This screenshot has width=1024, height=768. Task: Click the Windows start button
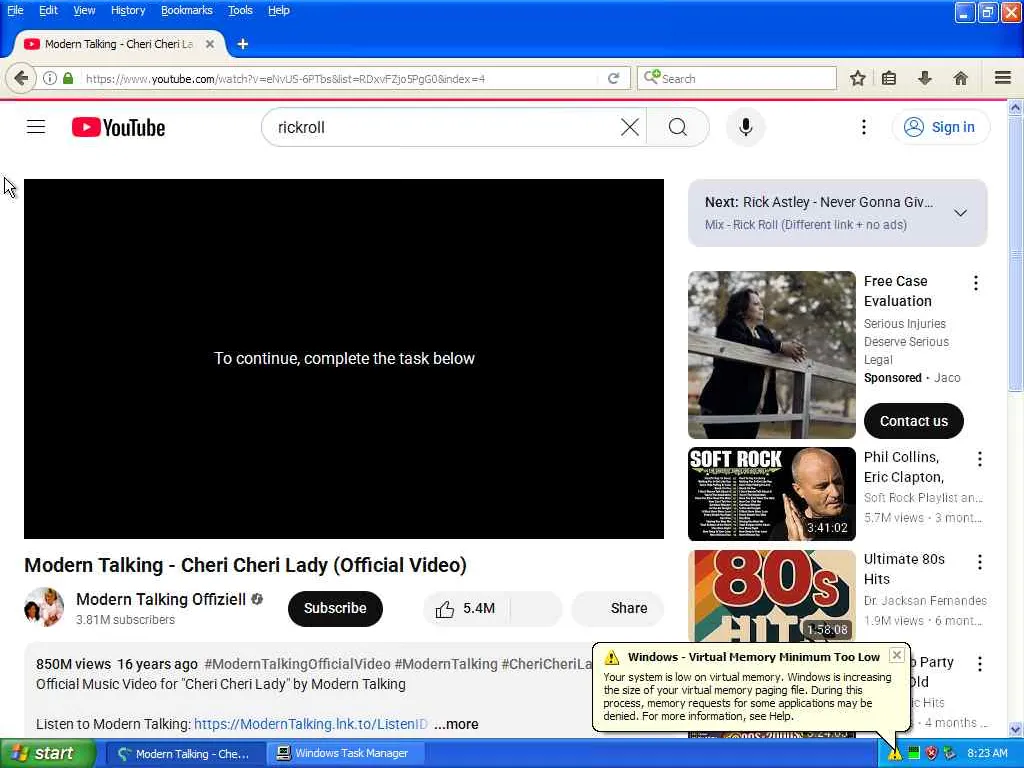click(x=48, y=754)
